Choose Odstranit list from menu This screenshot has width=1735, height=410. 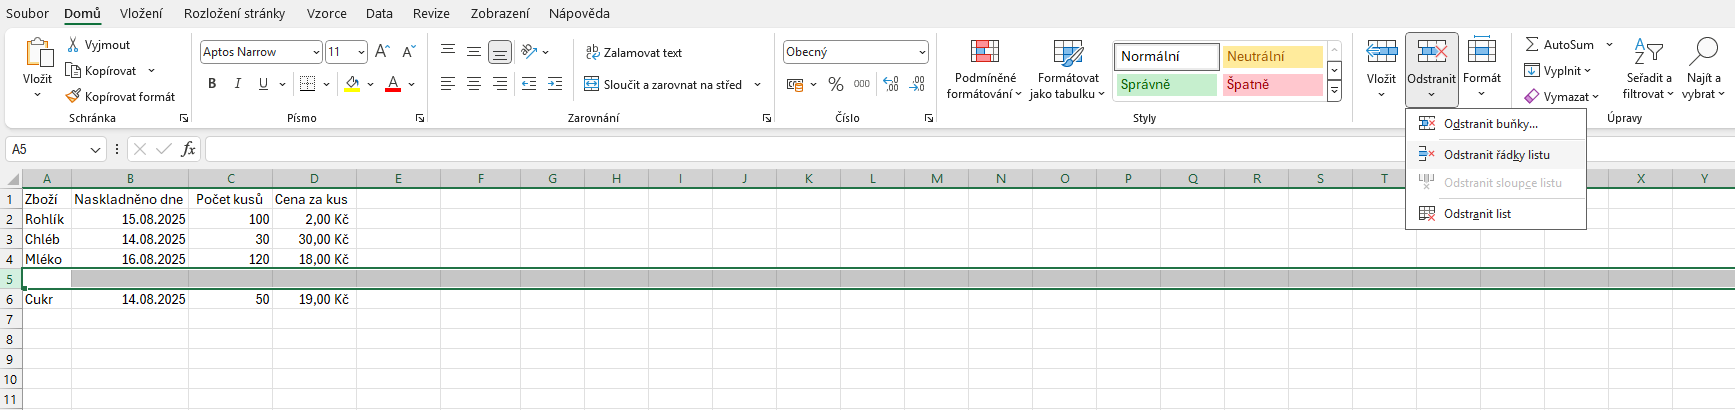(x=1496, y=214)
